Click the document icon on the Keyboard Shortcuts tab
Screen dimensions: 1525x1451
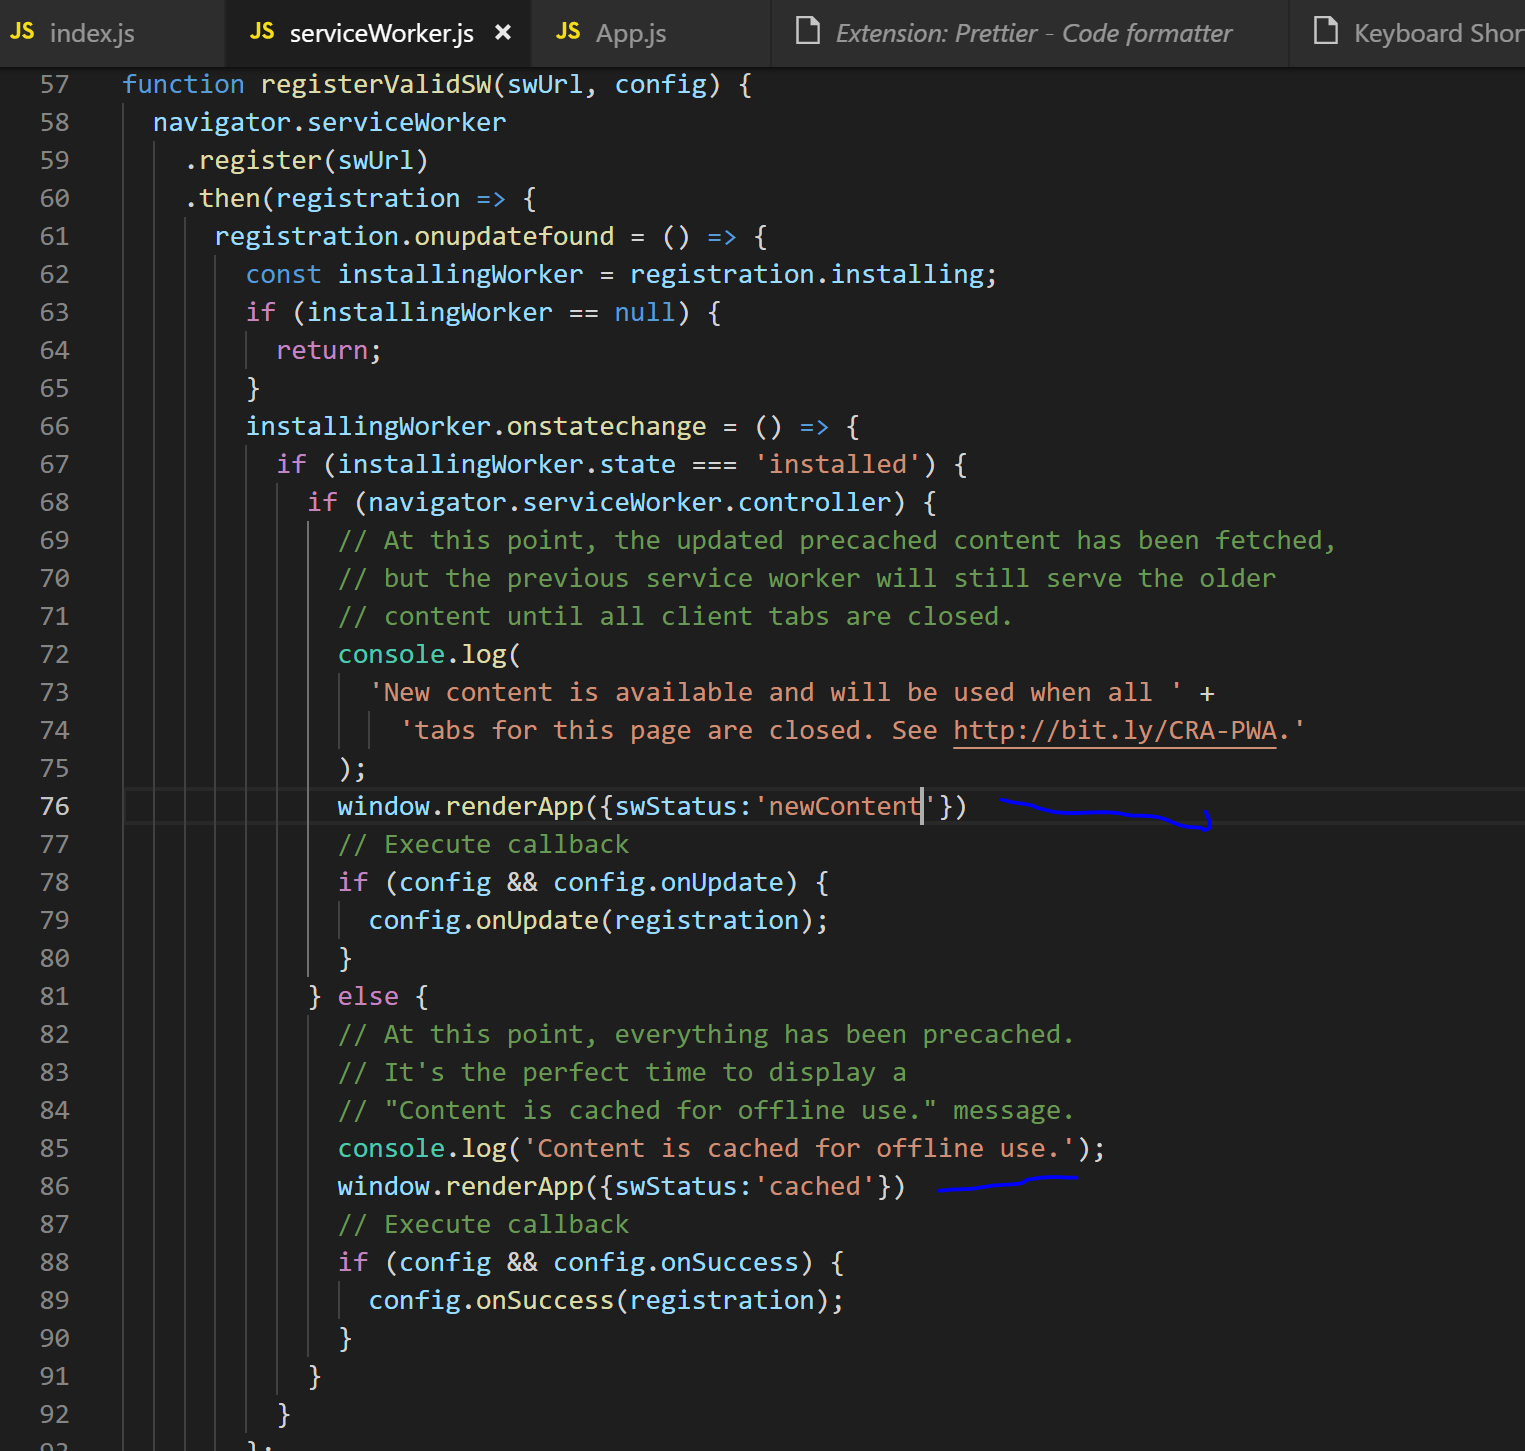[x=1326, y=32]
